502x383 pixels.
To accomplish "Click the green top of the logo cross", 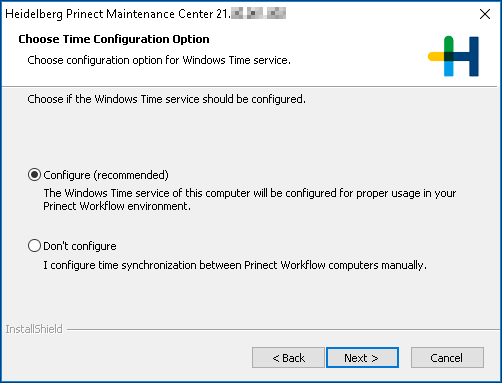I will pyautogui.click(x=449, y=43).
